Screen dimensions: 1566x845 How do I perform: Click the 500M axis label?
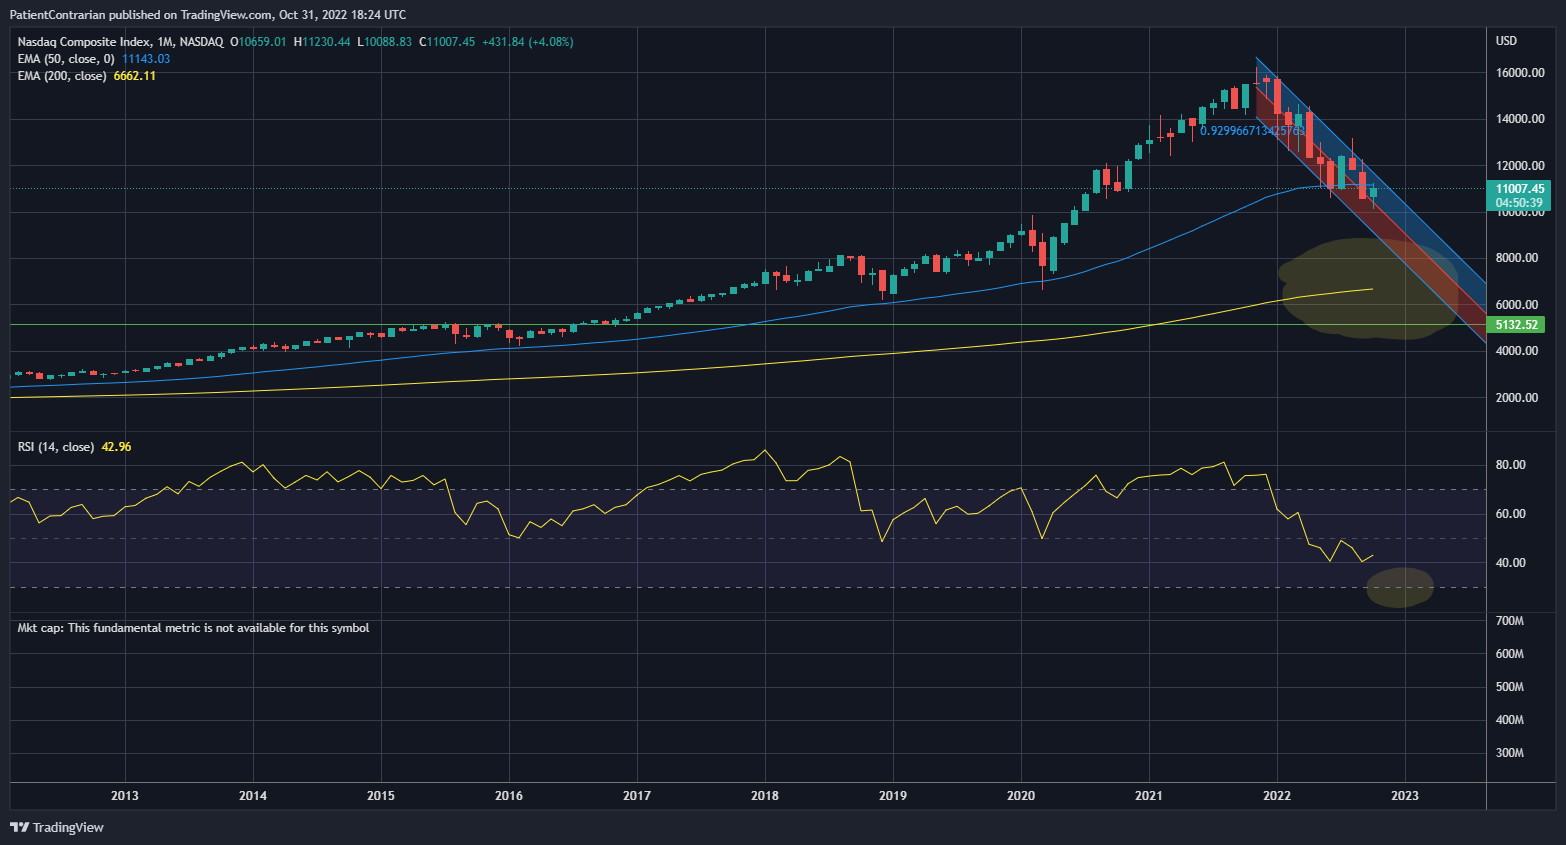coord(1509,687)
